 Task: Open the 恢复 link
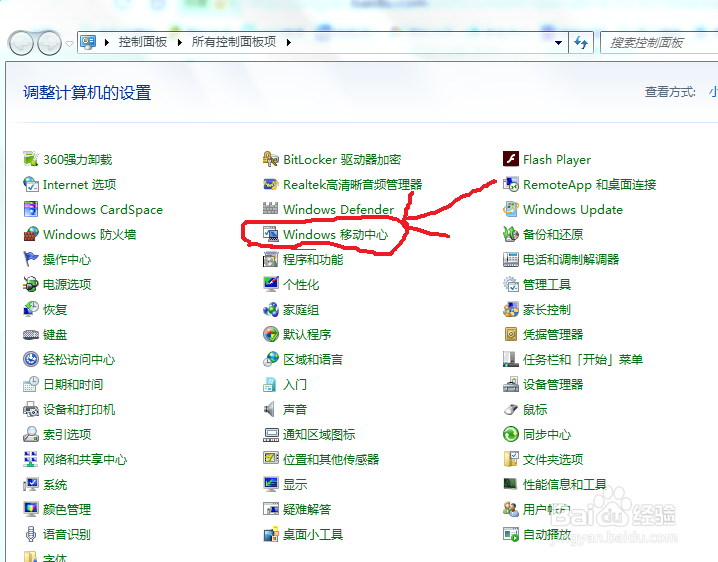(55, 309)
